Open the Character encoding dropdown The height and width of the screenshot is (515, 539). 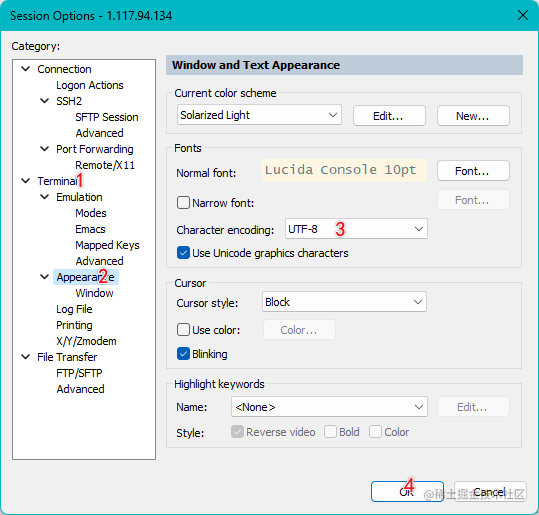[x=356, y=229]
